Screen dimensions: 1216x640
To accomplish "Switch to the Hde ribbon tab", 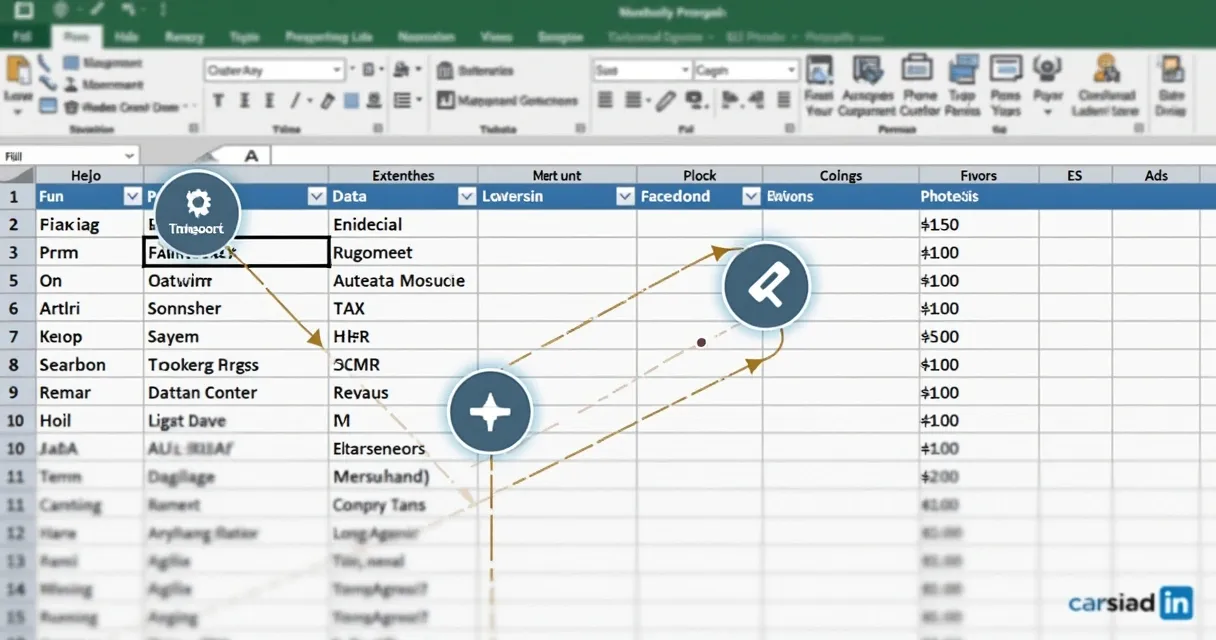I will pyautogui.click(x=127, y=37).
